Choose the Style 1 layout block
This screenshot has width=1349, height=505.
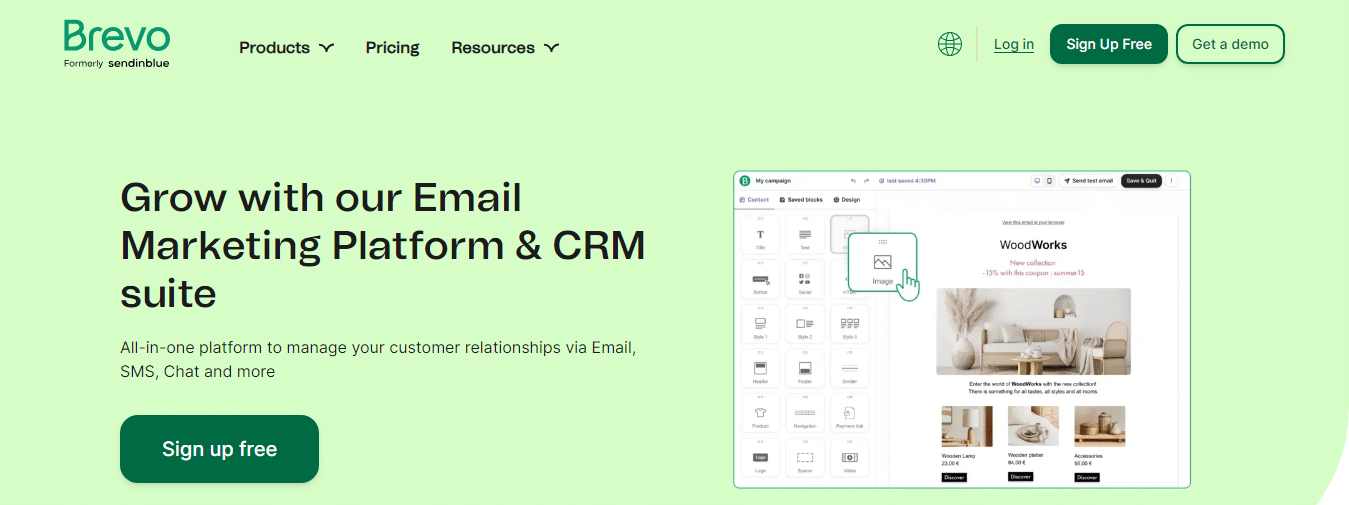click(x=760, y=324)
